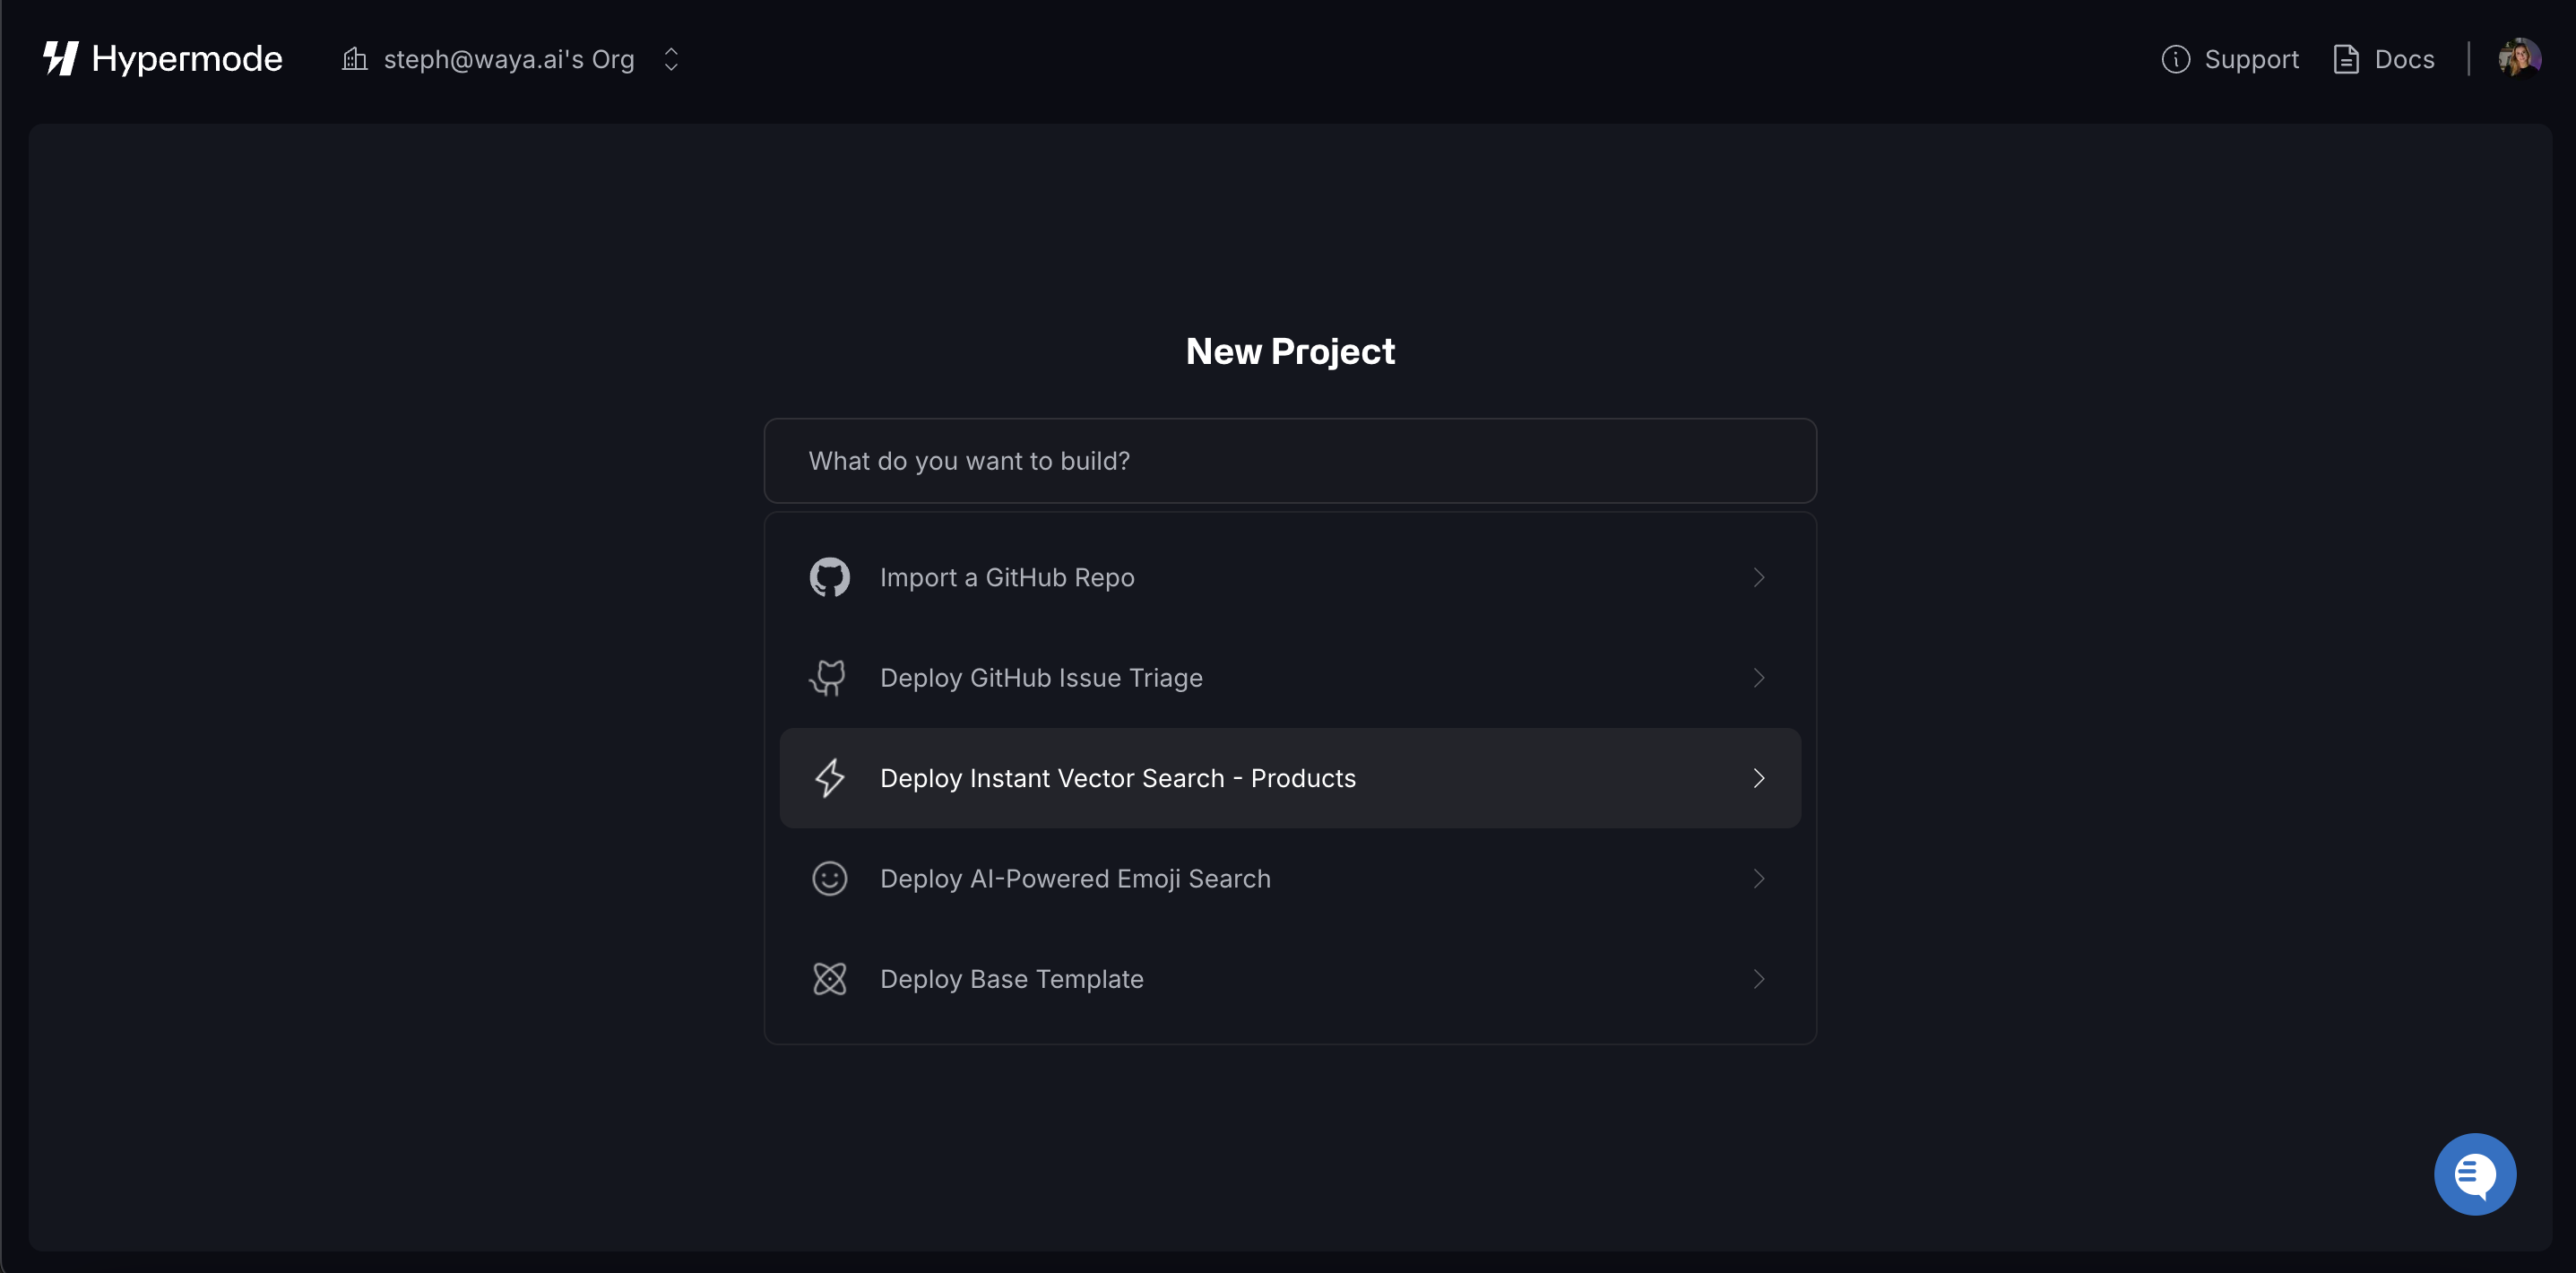Click the Support link
Viewport: 2576px width, 1273px height.
coord(2252,59)
